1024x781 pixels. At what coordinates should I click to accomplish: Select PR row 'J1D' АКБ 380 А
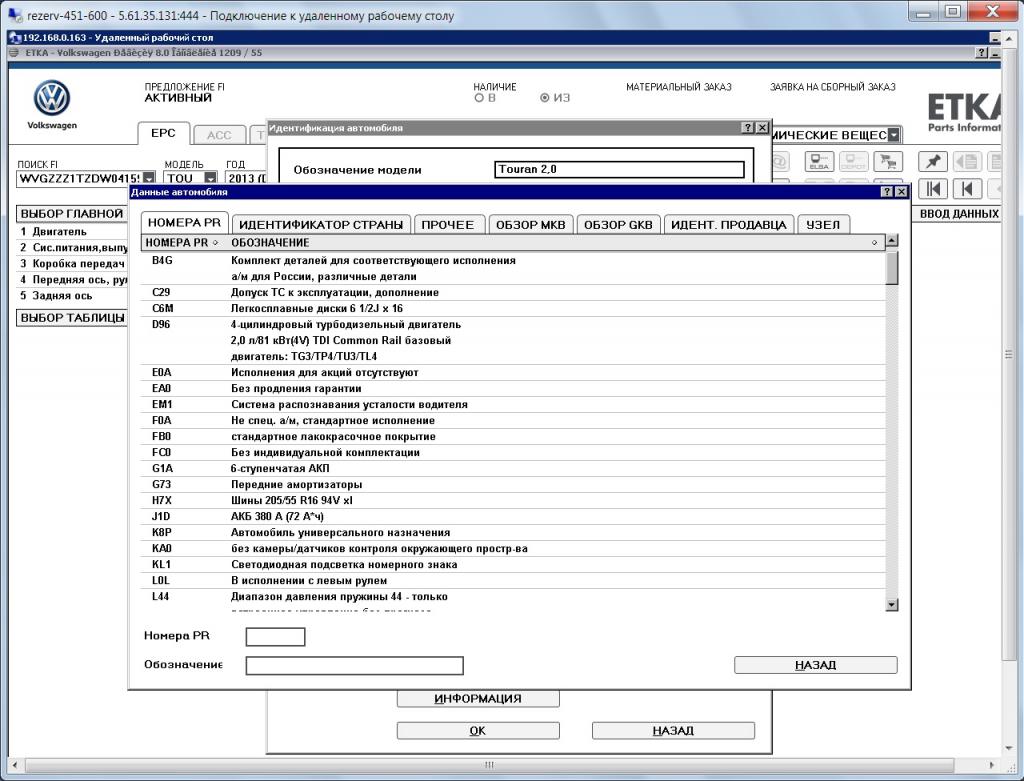[x=513, y=517]
